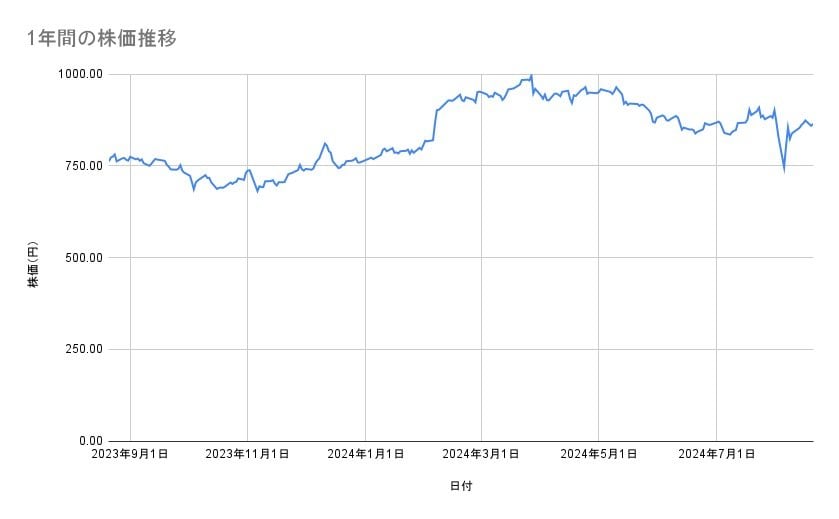
Task: Click the steep rise in February 2024
Action: pyautogui.click(x=435, y=124)
